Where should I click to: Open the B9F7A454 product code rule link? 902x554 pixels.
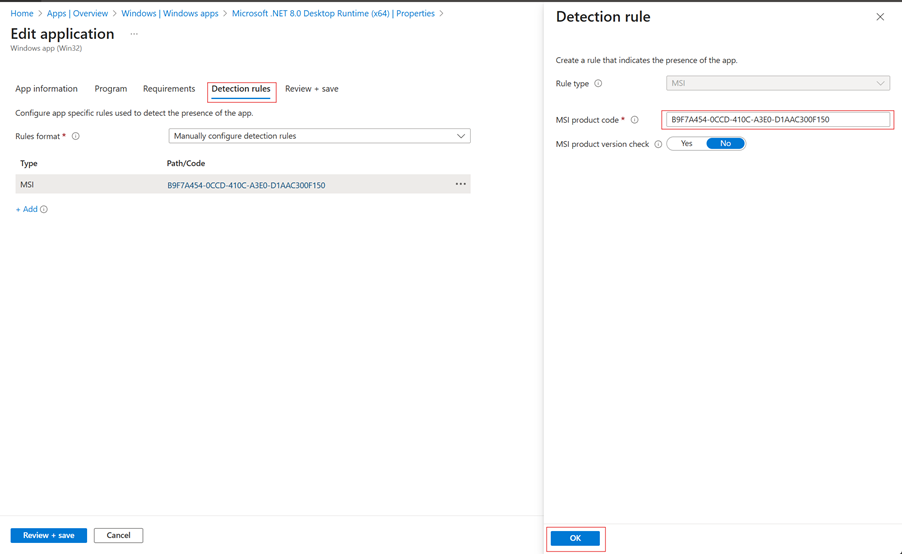(x=246, y=185)
